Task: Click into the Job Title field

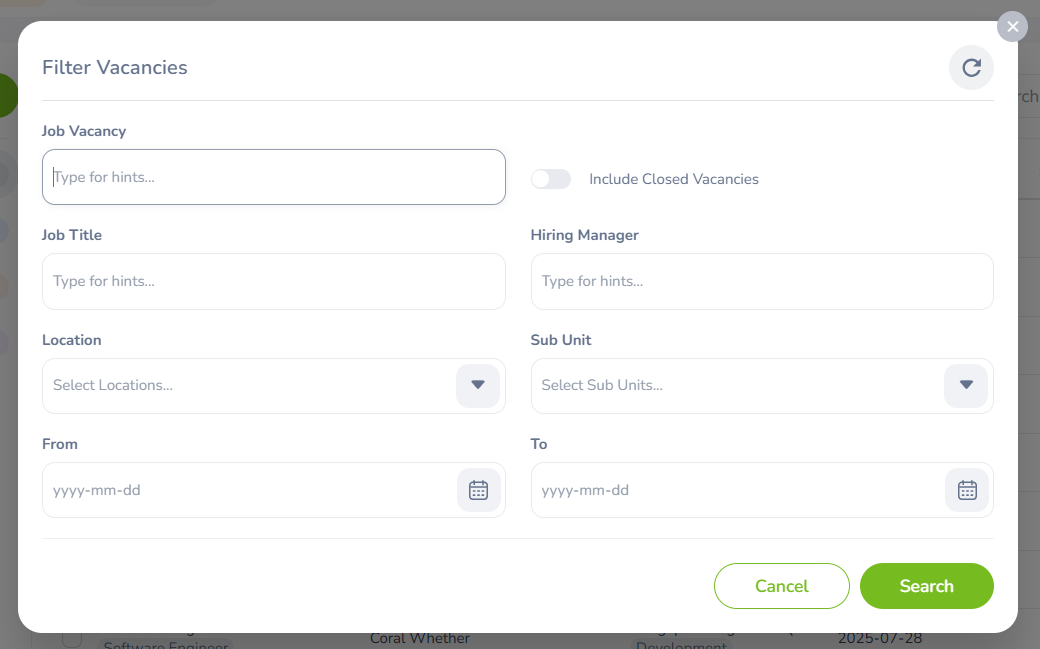Action: tap(273, 281)
